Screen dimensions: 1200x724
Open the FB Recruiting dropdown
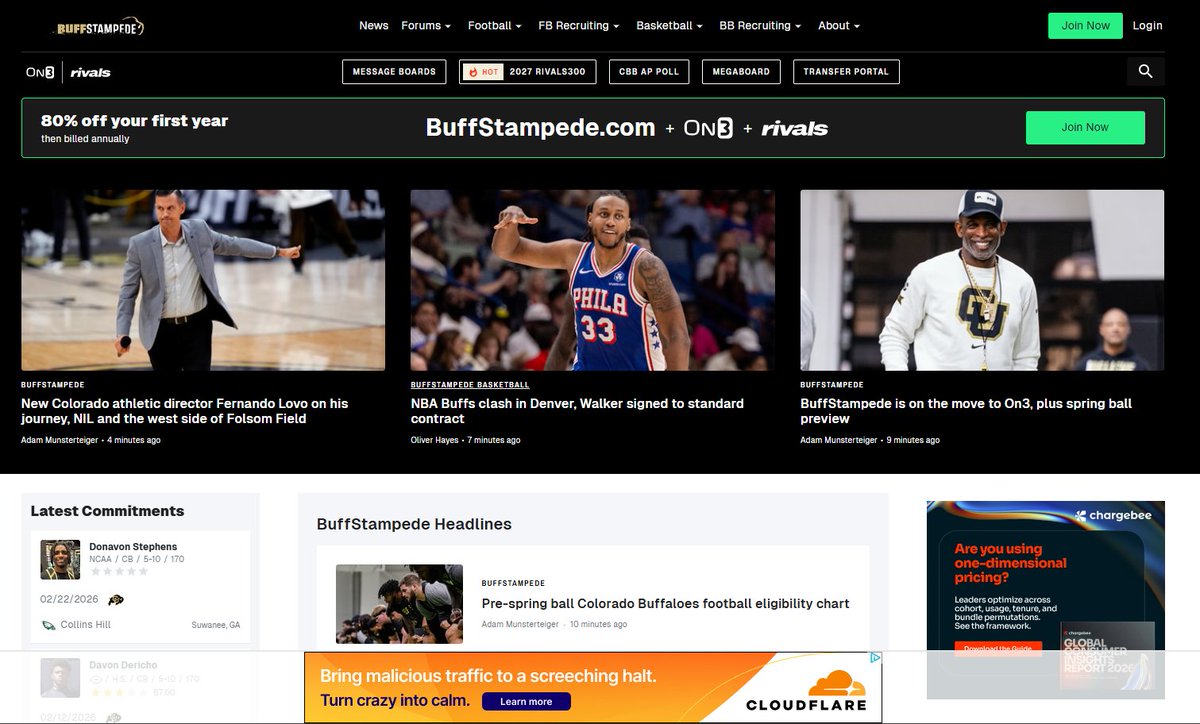point(578,26)
